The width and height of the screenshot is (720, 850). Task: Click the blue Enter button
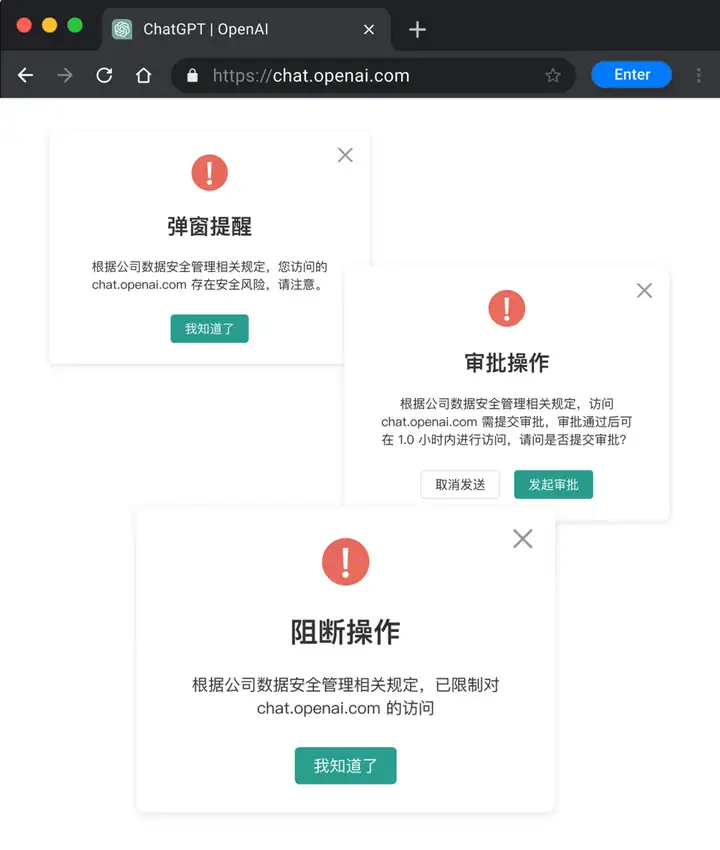pyautogui.click(x=632, y=75)
